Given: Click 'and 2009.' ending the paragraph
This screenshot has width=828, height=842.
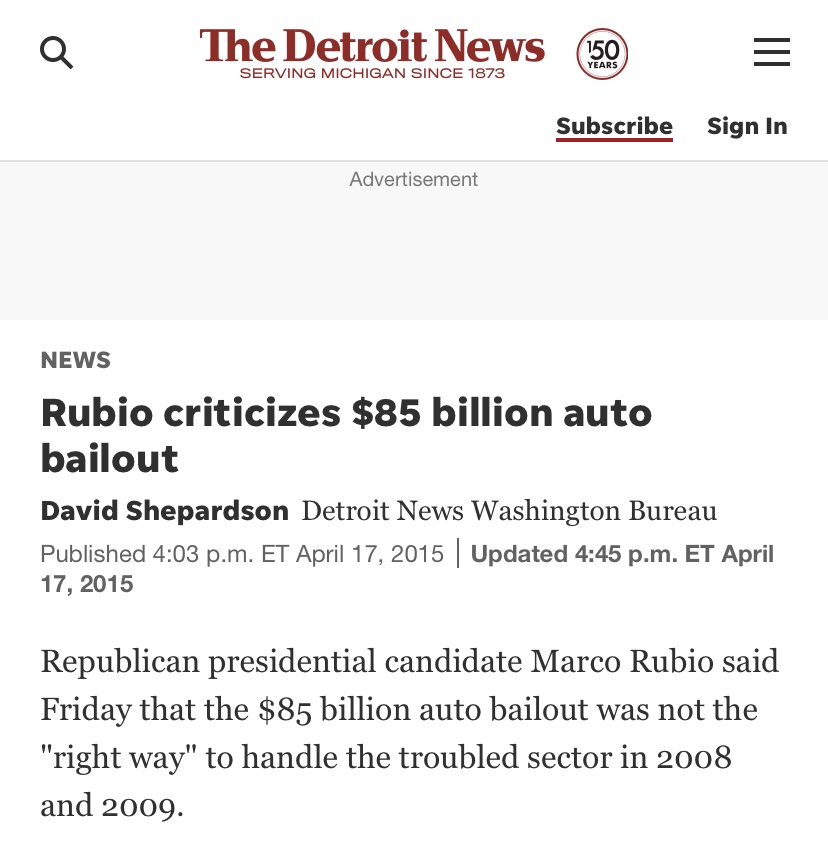Looking at the screenshot, I should pyautogui.click(x=112, y=806).
